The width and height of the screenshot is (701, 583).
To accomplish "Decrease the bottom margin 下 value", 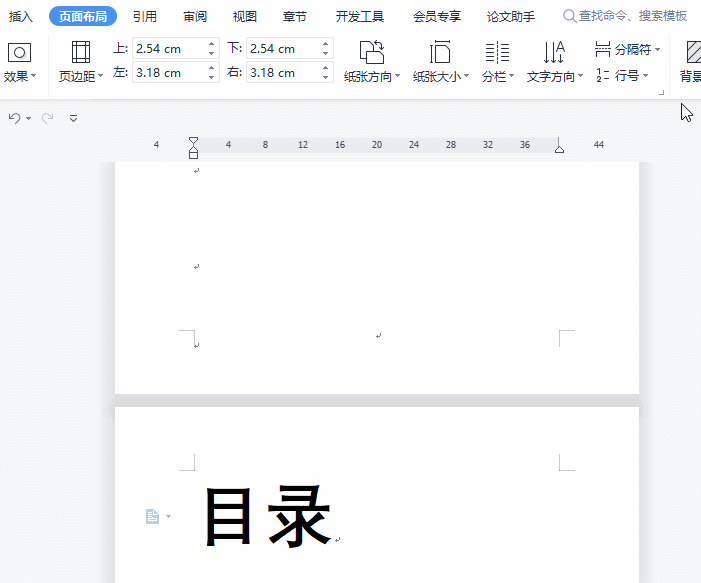I will [325, 53].
